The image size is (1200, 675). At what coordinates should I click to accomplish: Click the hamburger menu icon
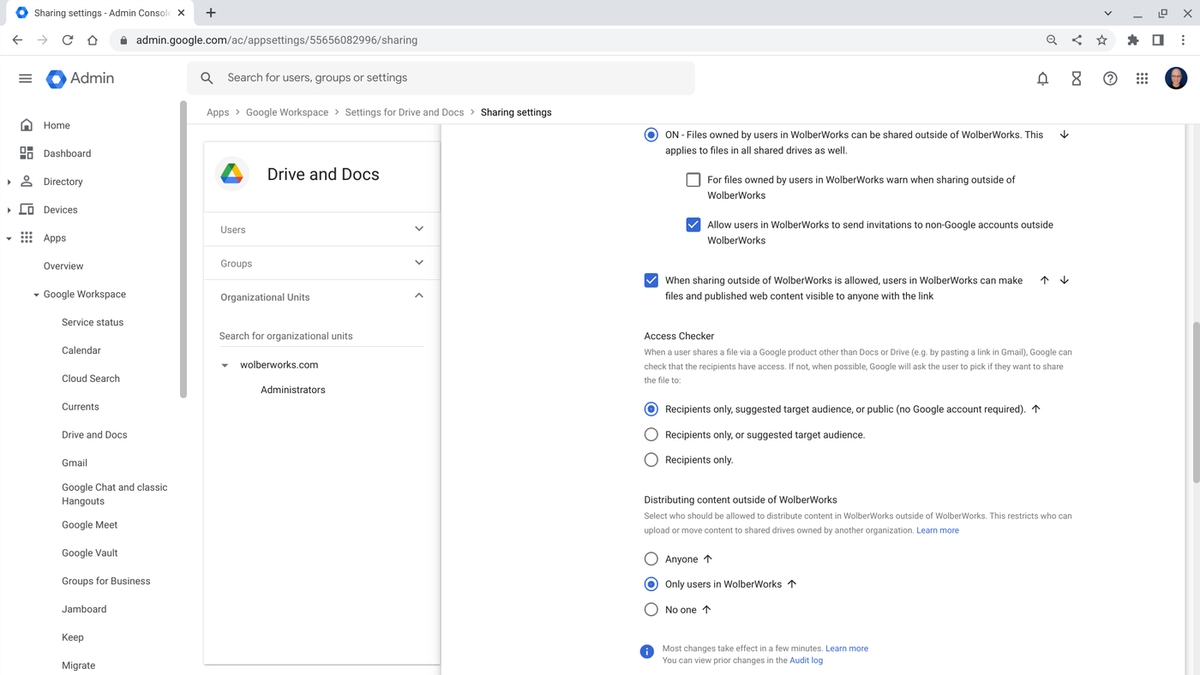(x=25, y=78)
